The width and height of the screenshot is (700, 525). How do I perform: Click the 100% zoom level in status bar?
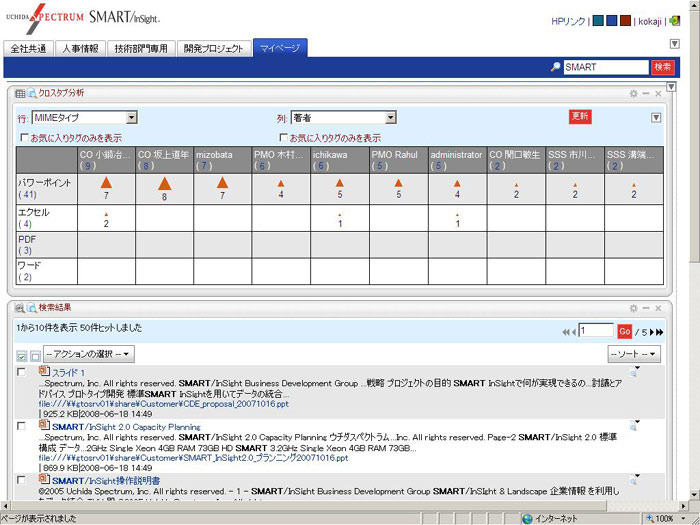pos(666,518)
